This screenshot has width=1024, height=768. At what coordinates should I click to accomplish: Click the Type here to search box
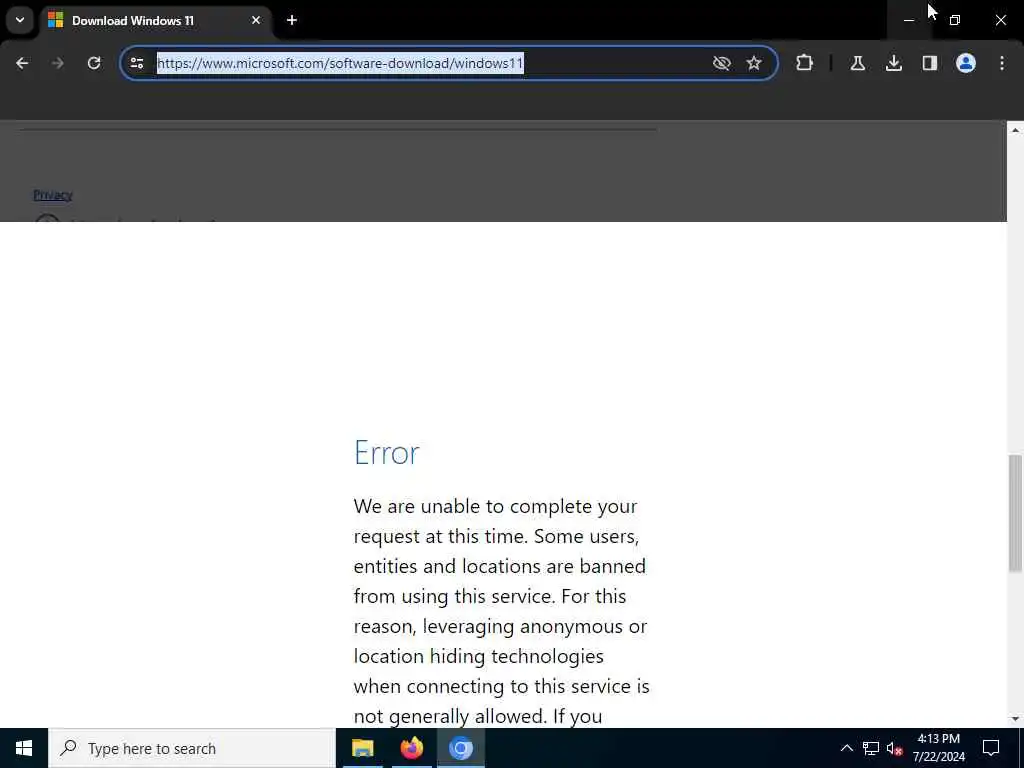point(191,748)
